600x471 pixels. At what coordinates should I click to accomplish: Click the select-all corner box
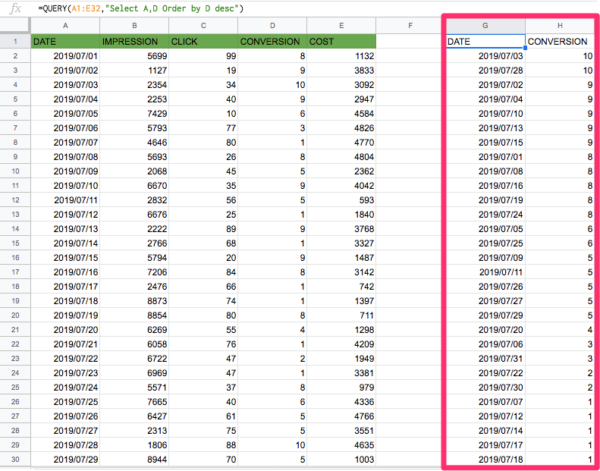pos(15,26)
